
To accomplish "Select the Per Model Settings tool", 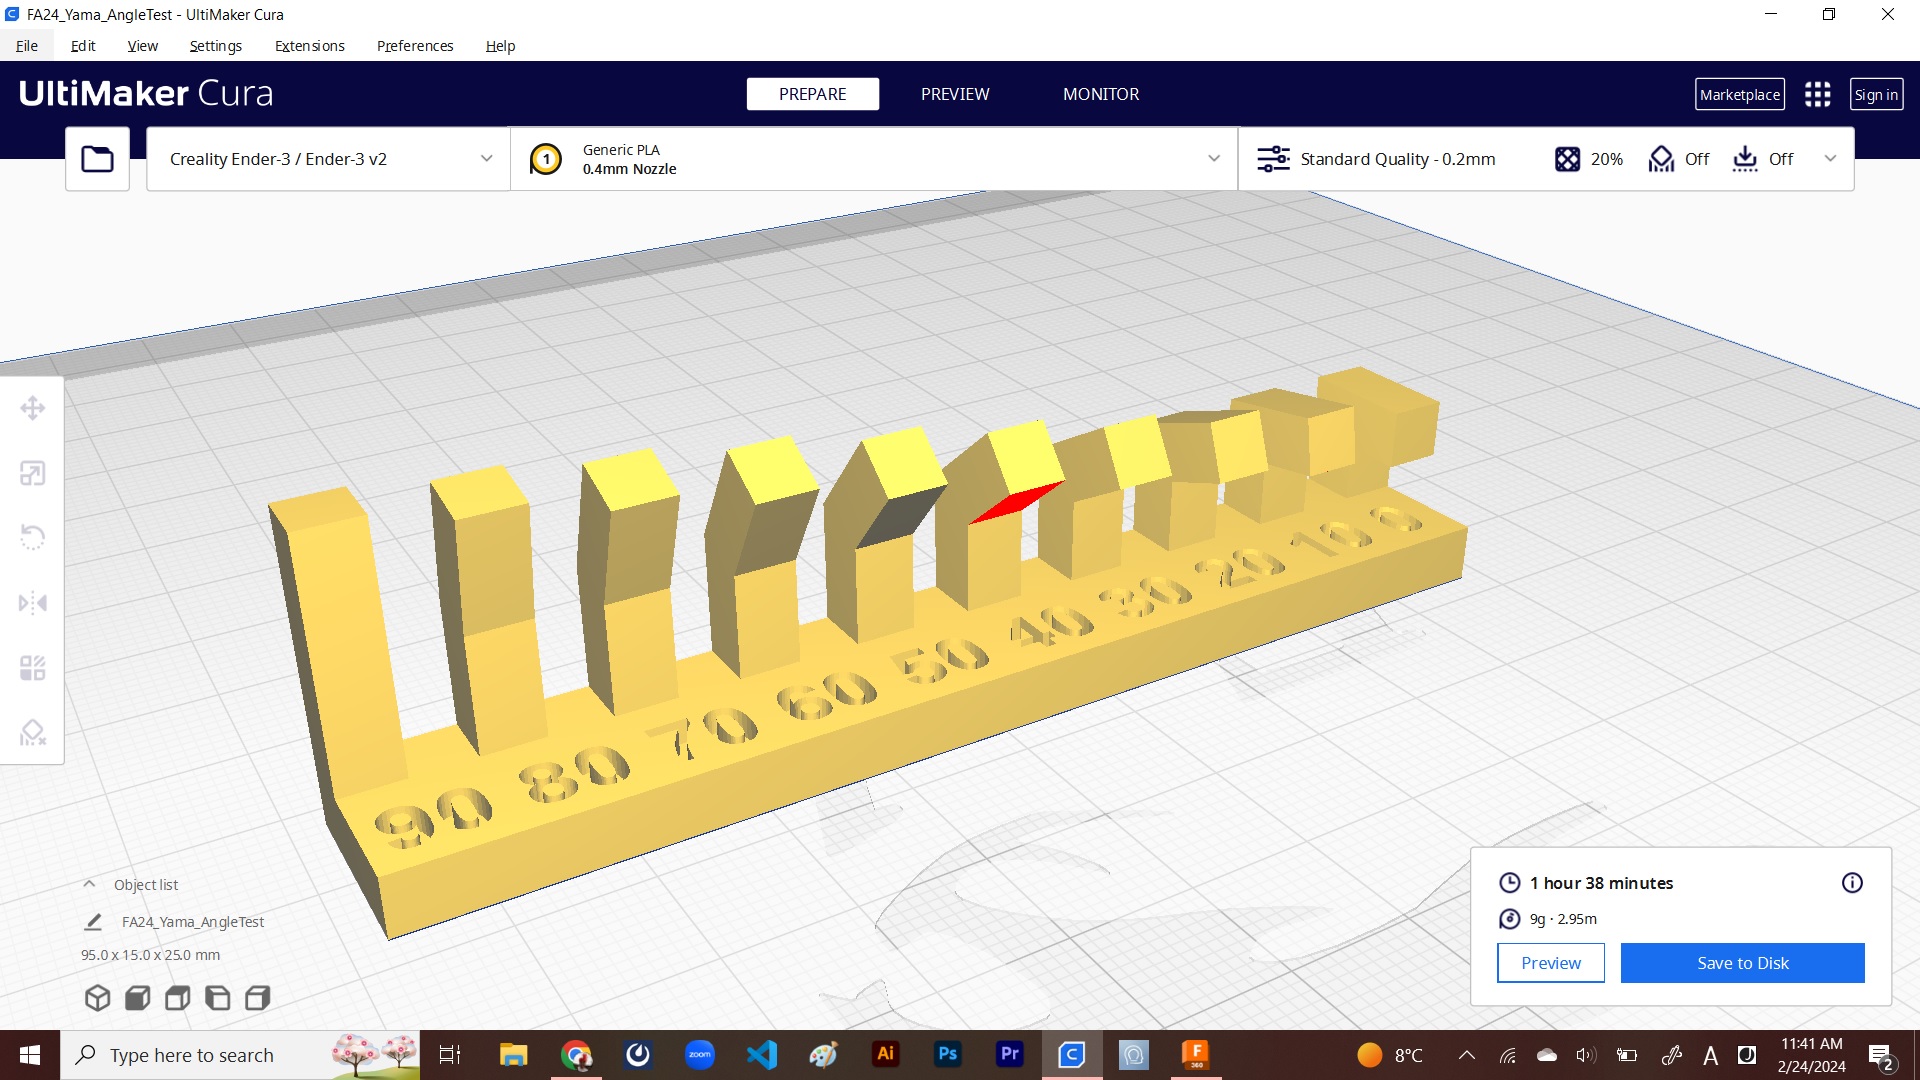I will tap(32, 668).
